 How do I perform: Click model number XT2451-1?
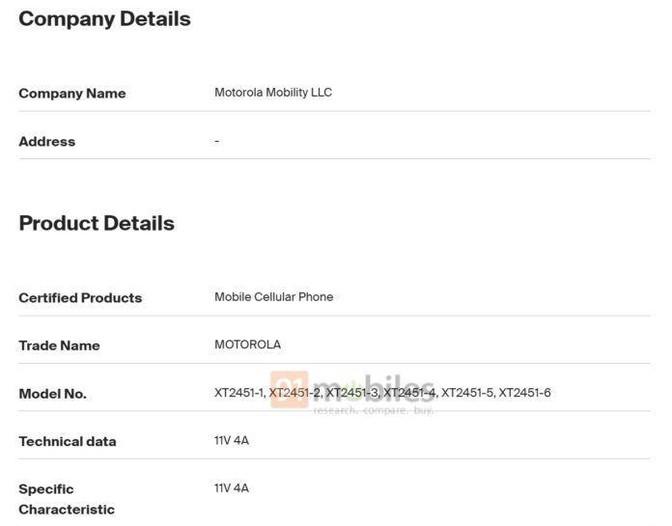(238, 393)
